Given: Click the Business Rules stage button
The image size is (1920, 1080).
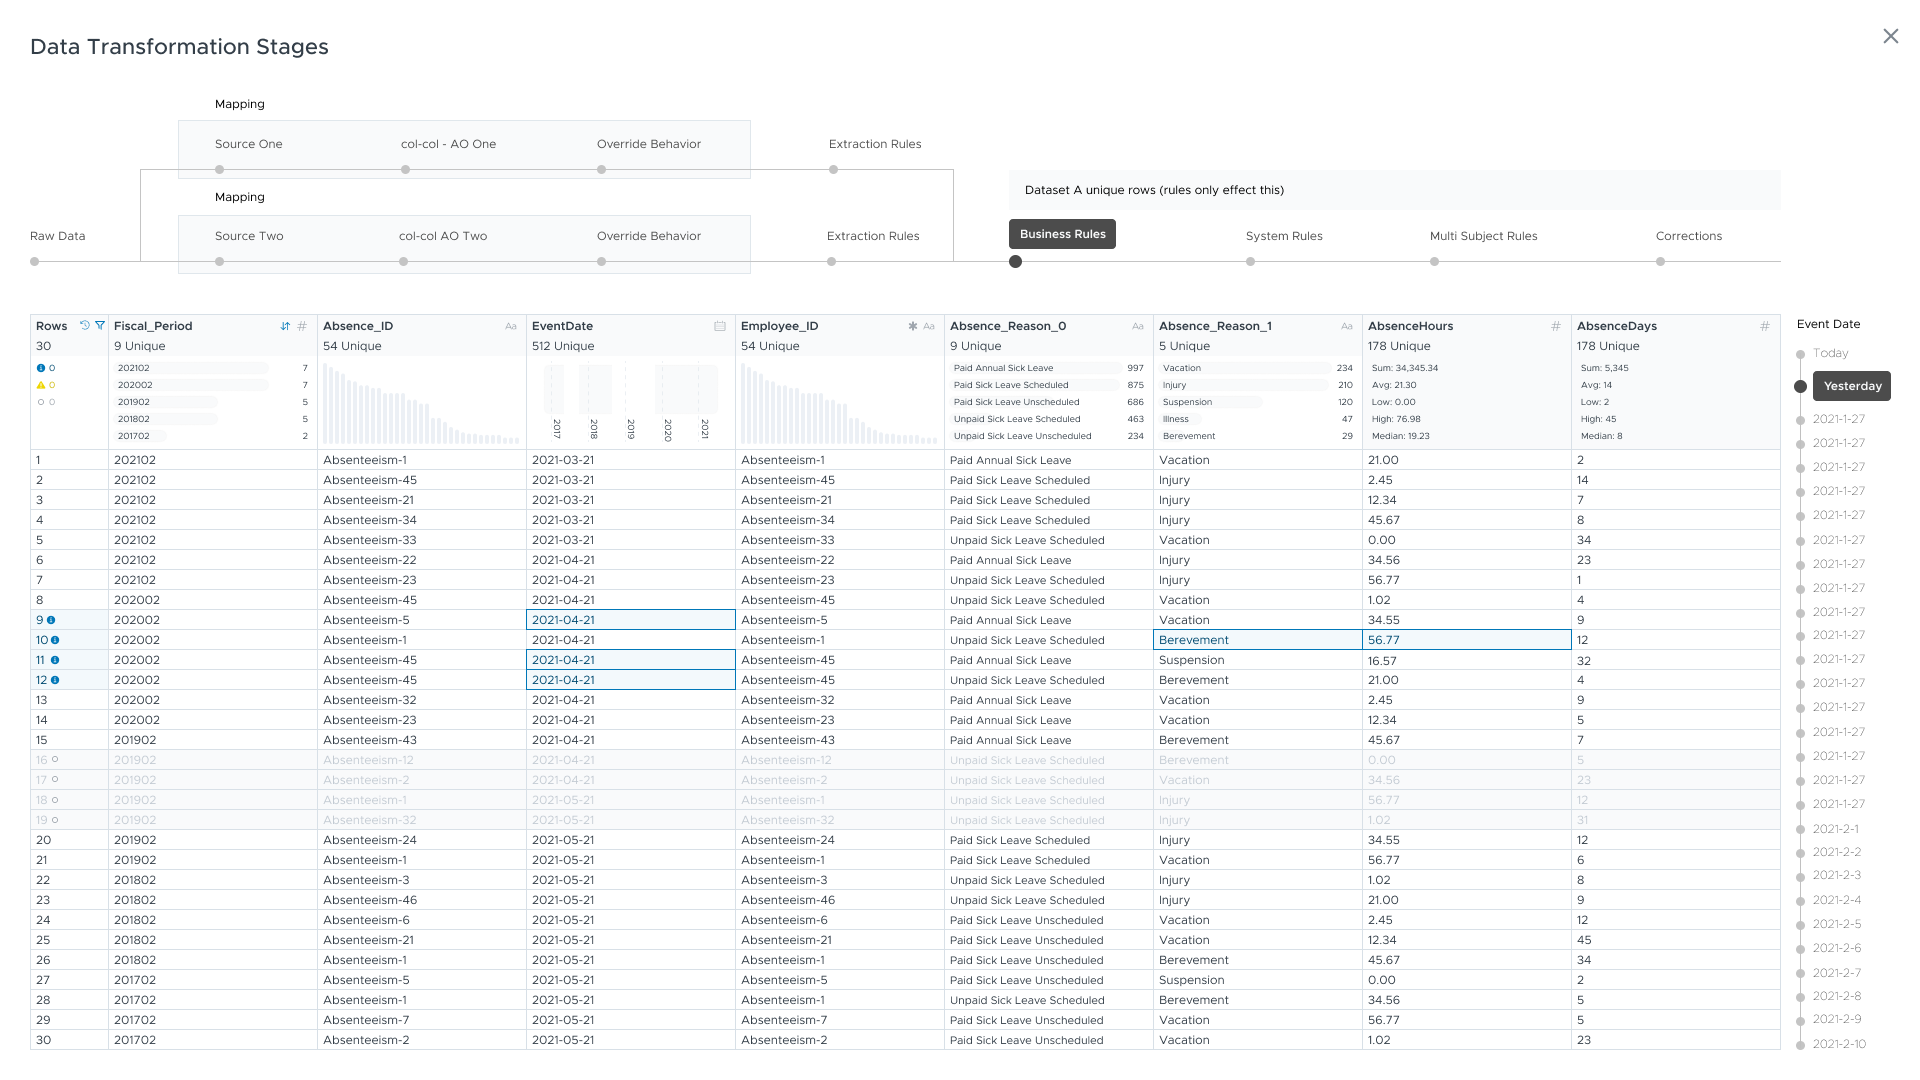Looking at the screenshot, I should click(x=1062, y=234).
